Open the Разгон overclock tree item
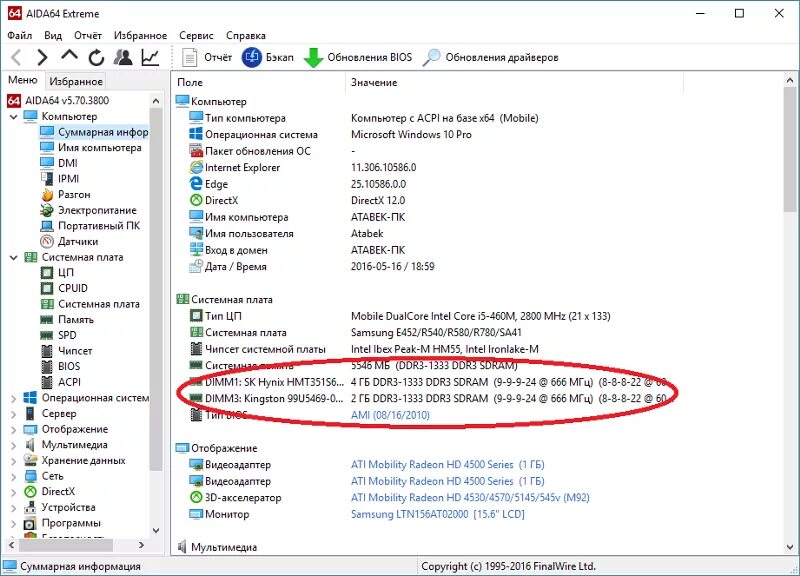This screenshot has height=576, width=800. (x=65, y=194)
